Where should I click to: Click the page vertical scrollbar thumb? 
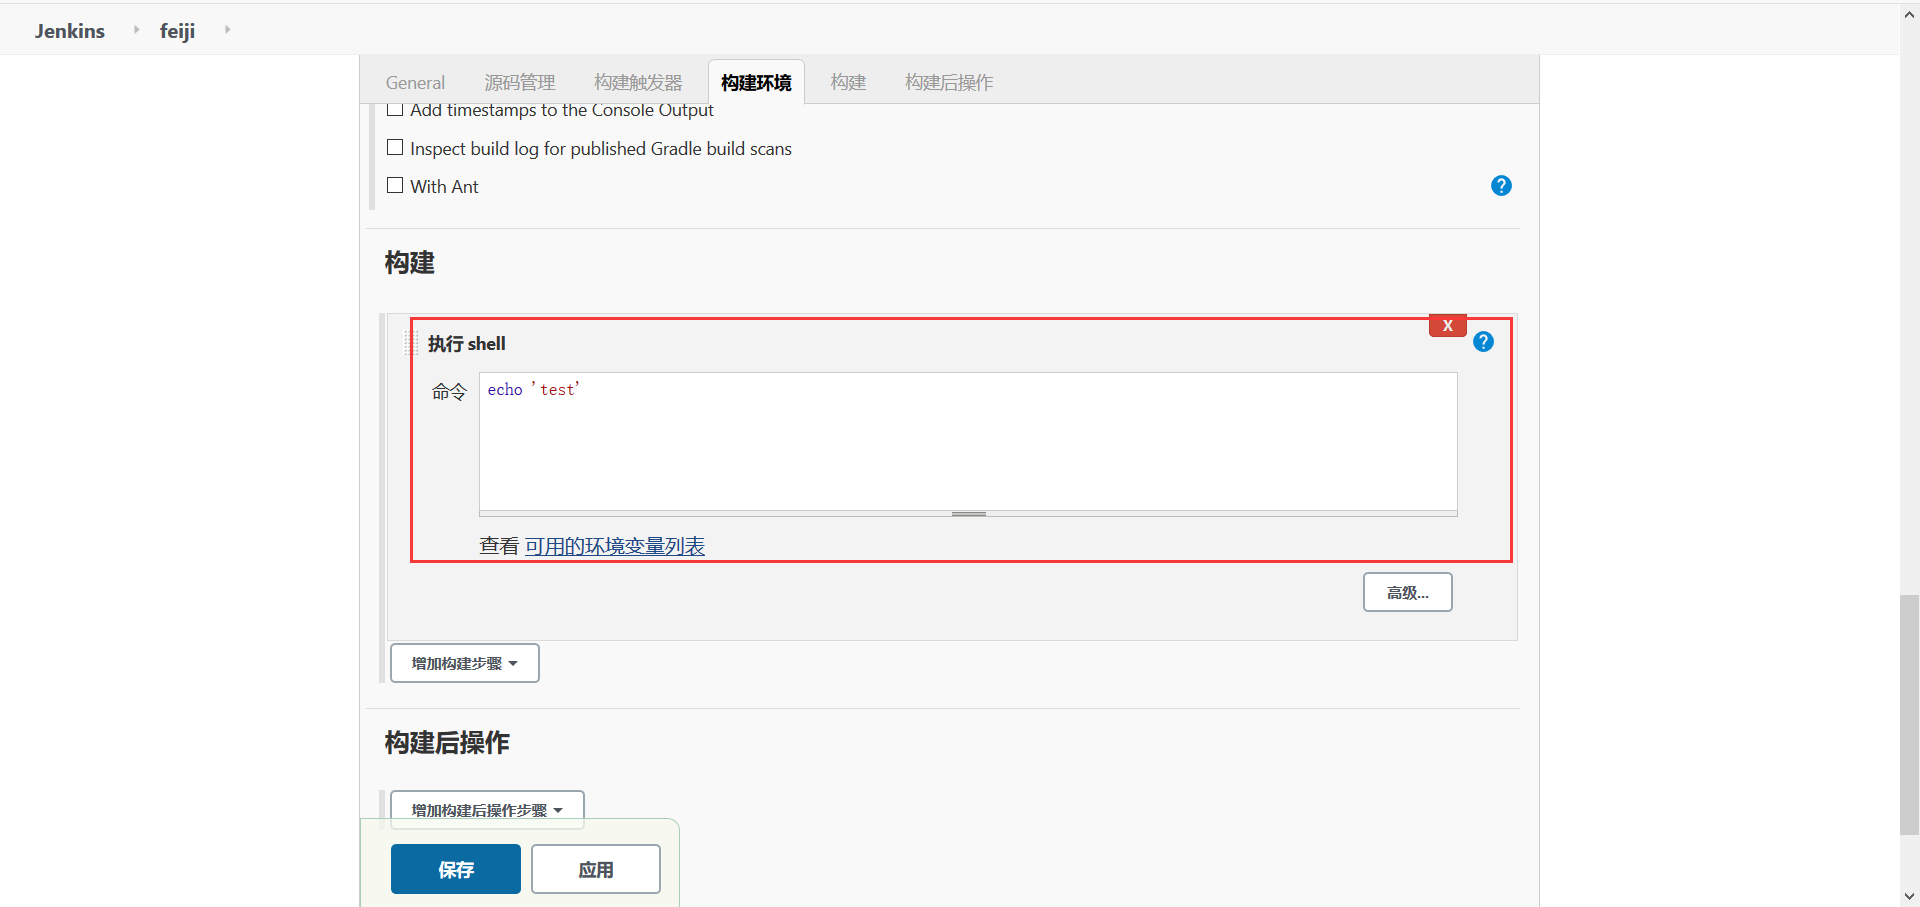coord(1909,714)
